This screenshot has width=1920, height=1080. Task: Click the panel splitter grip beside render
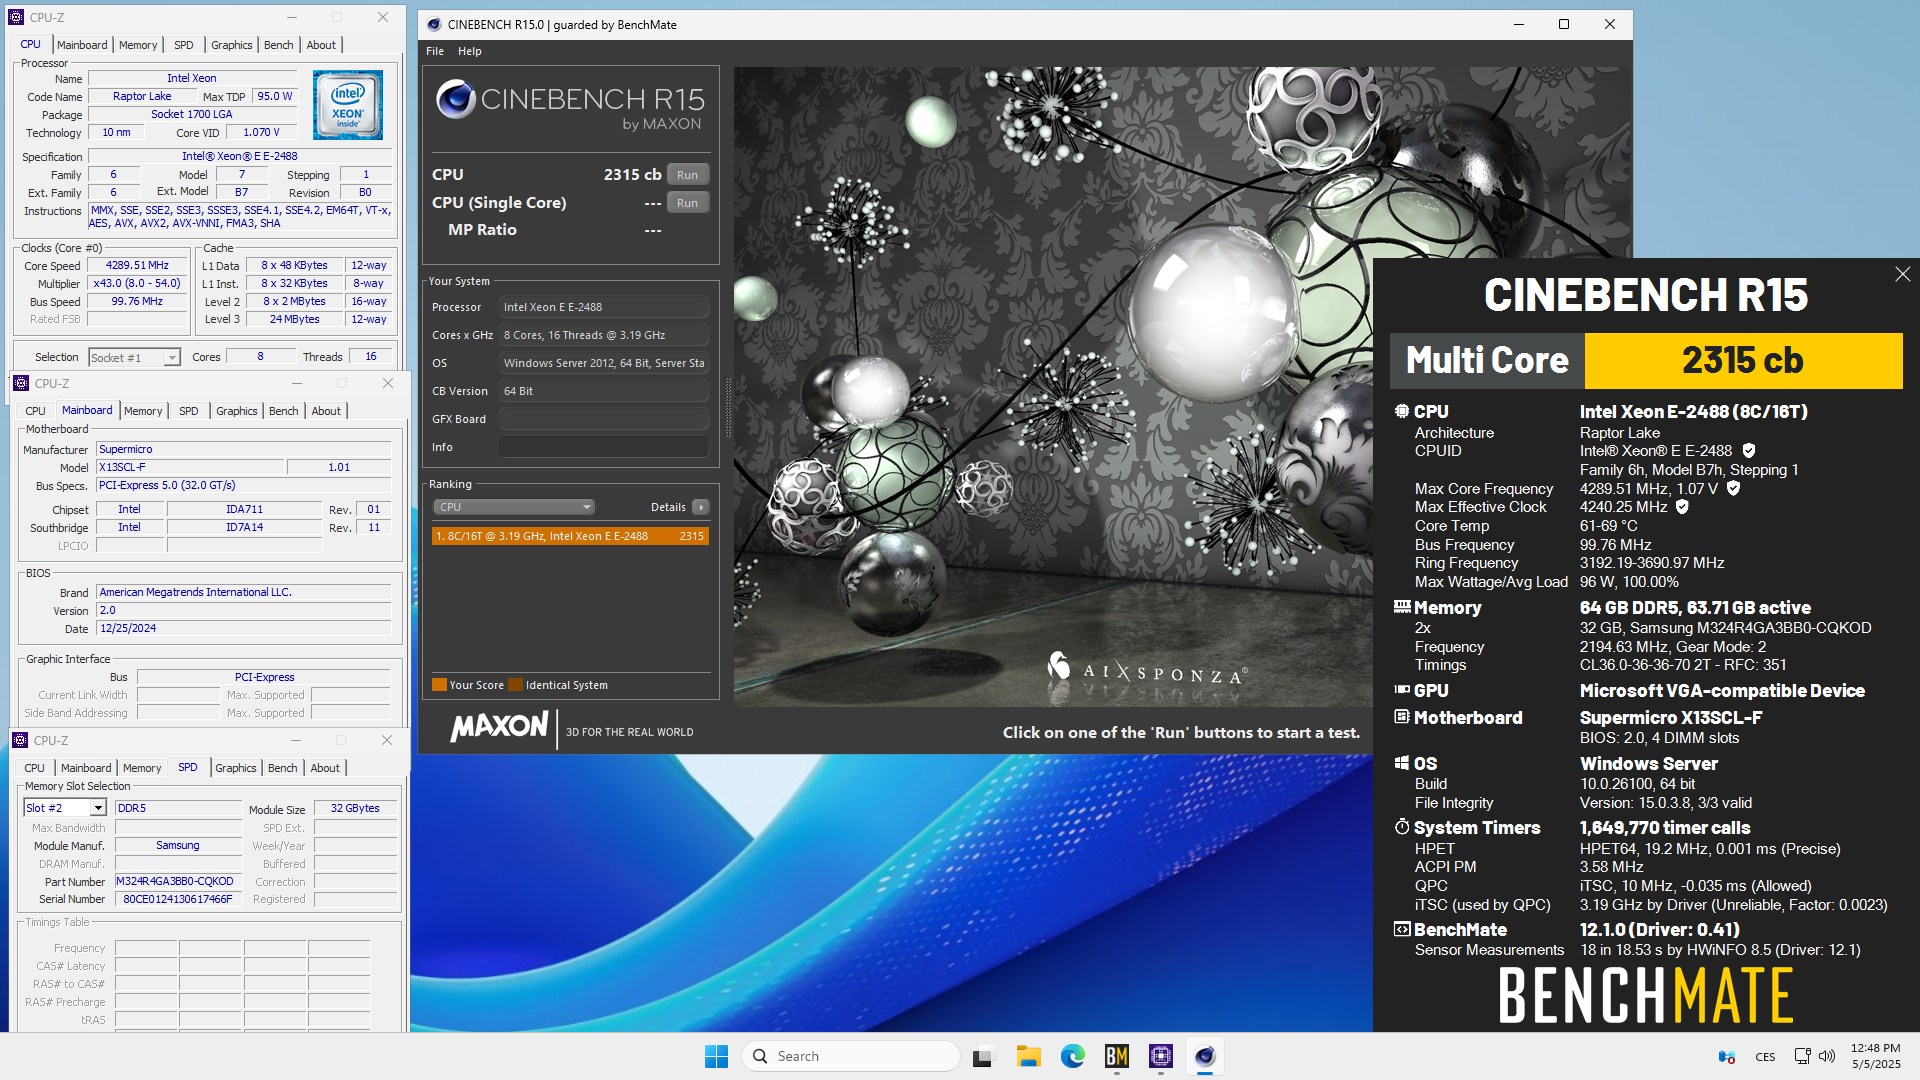[727, 408]
